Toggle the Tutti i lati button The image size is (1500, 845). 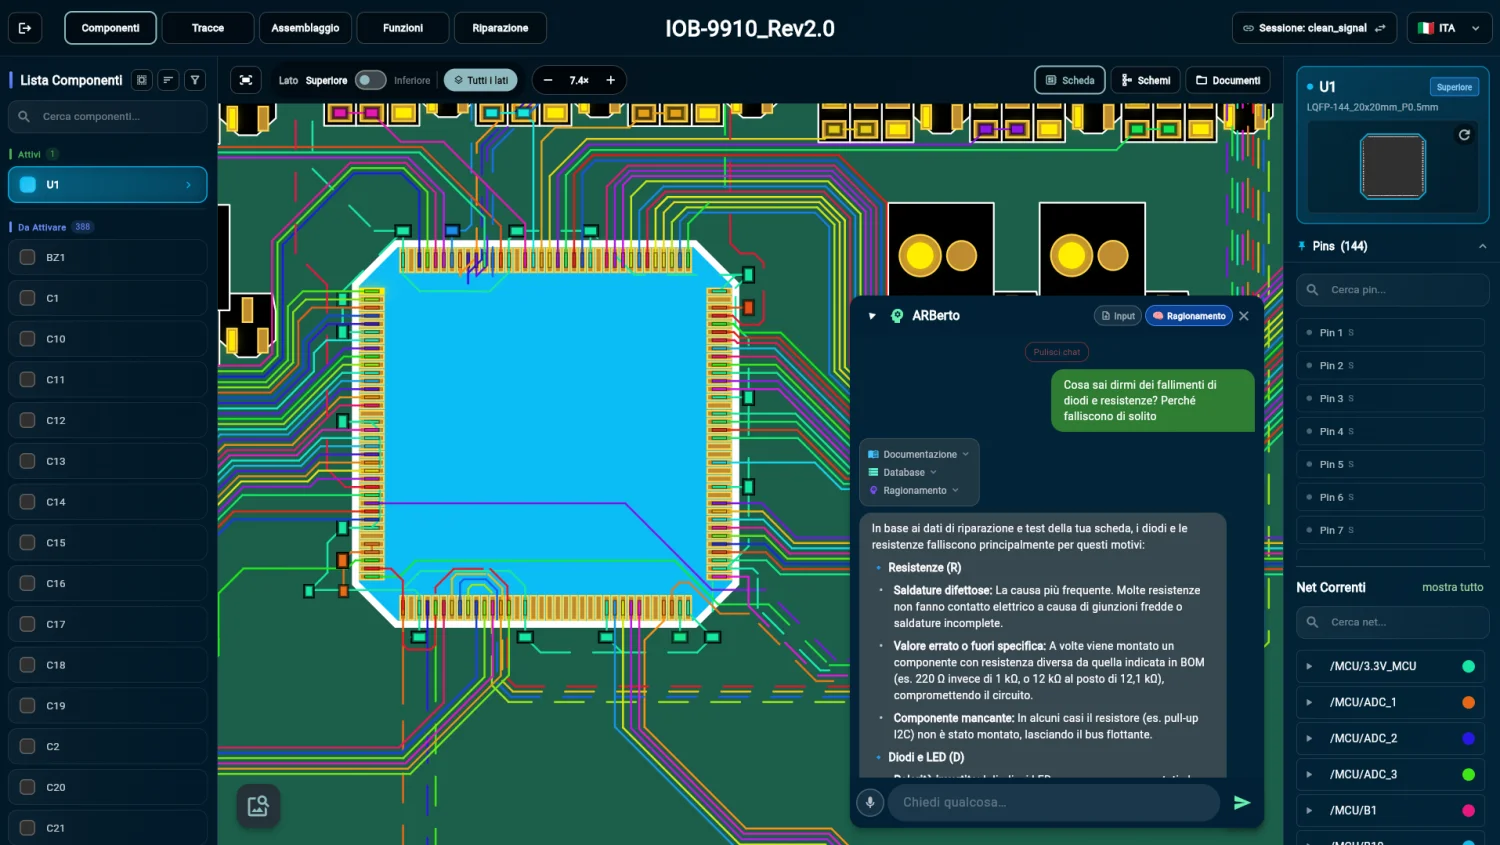click(x=480, y=80)
